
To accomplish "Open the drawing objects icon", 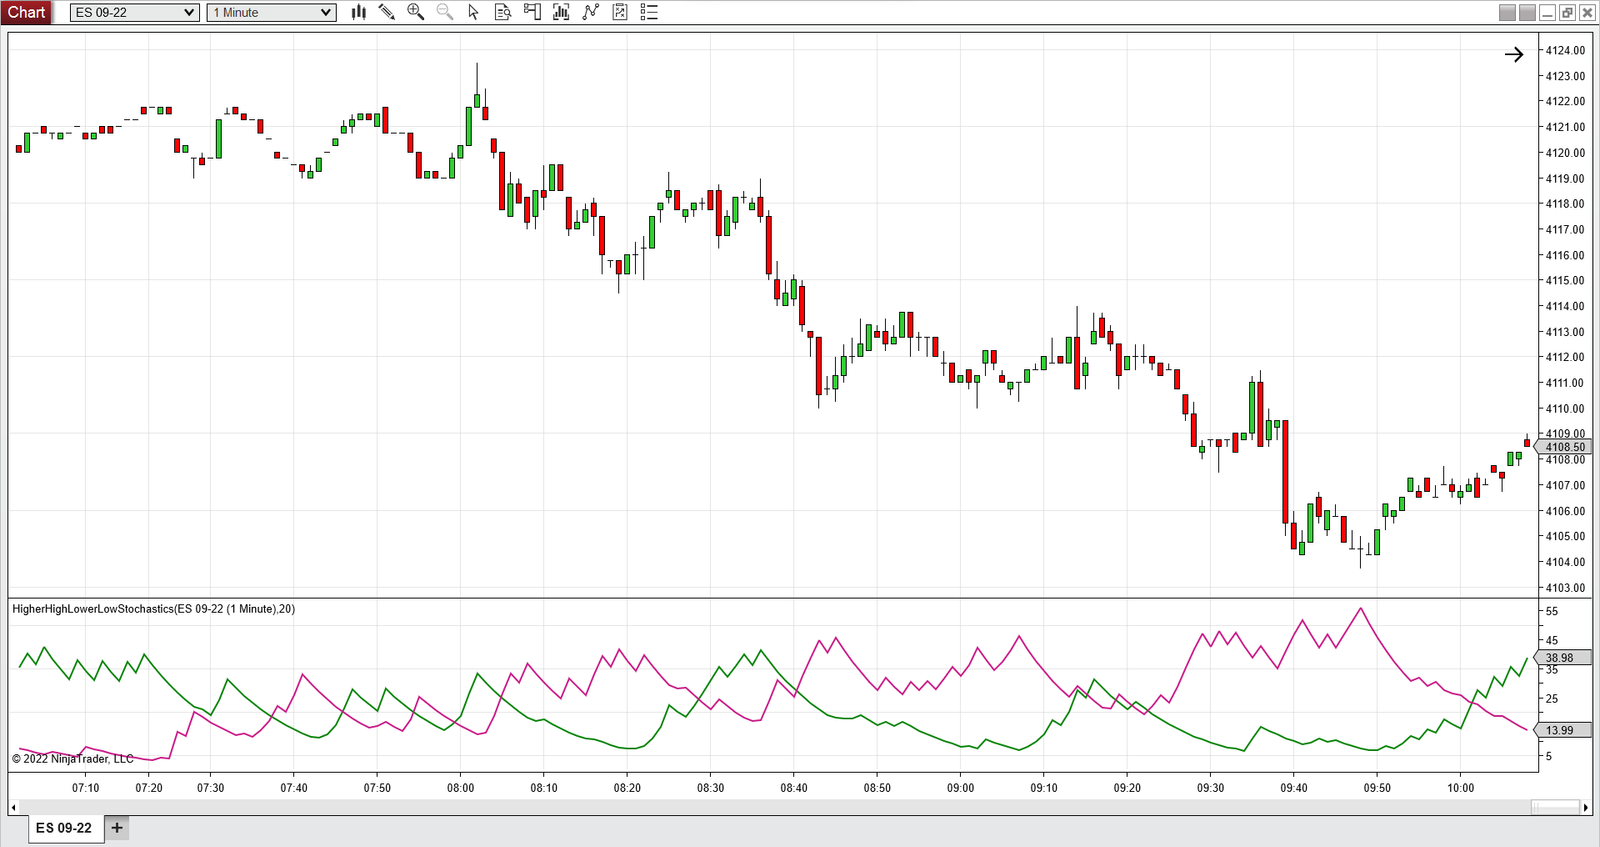I will point(620,12).
